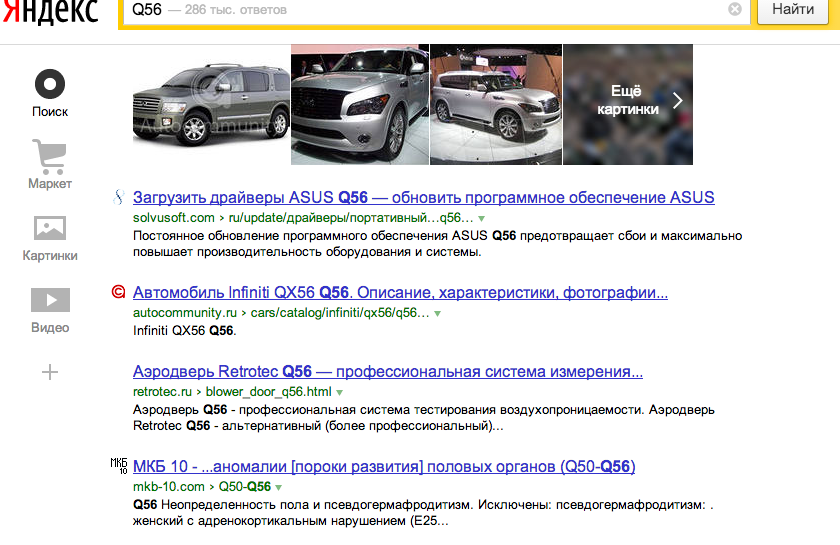
Task: Click the cars/catalog/infiniti/qx56/q56 path link
Action: pyautogui.click(x=340, y=313)
